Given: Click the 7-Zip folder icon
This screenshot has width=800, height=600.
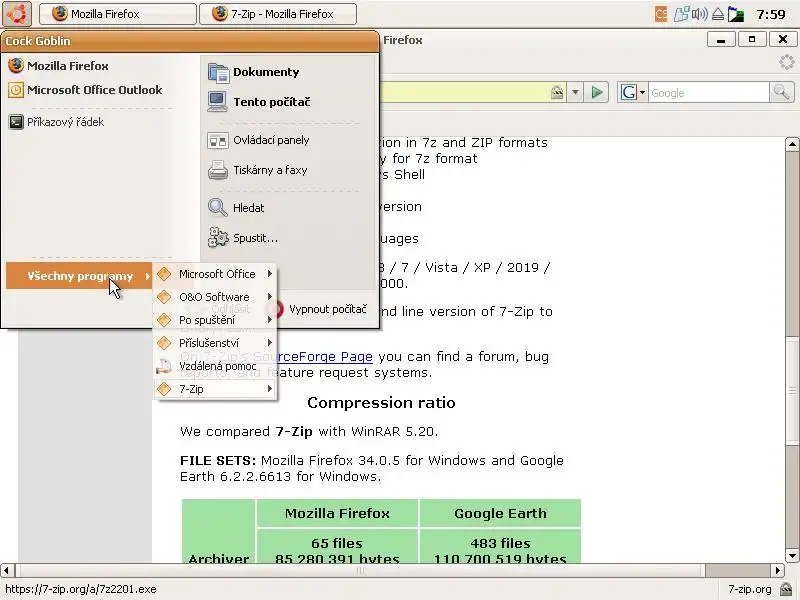Looking at the screenshot, I should point(164,389).
